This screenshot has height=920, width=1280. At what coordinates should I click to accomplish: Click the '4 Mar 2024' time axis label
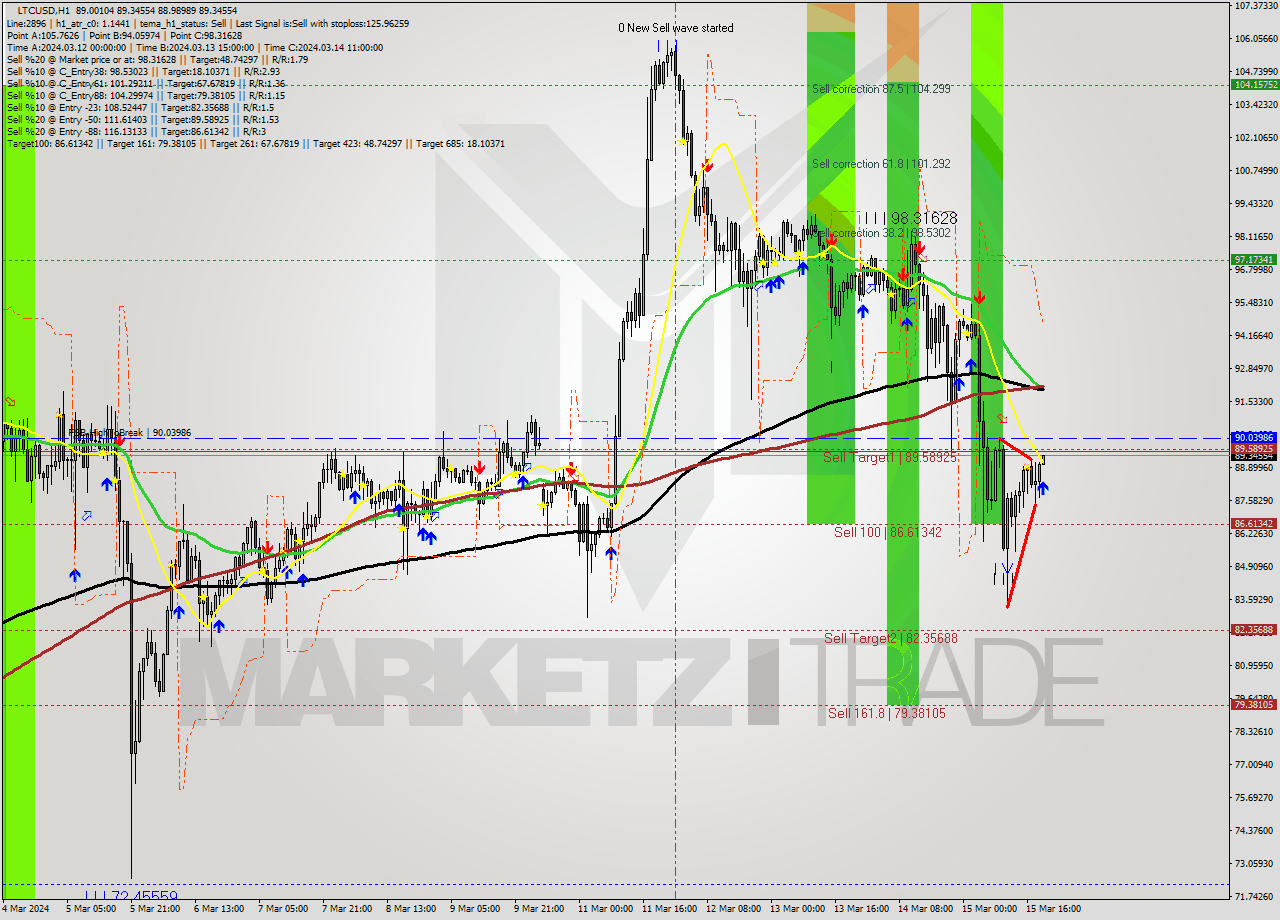pos(26,909)
